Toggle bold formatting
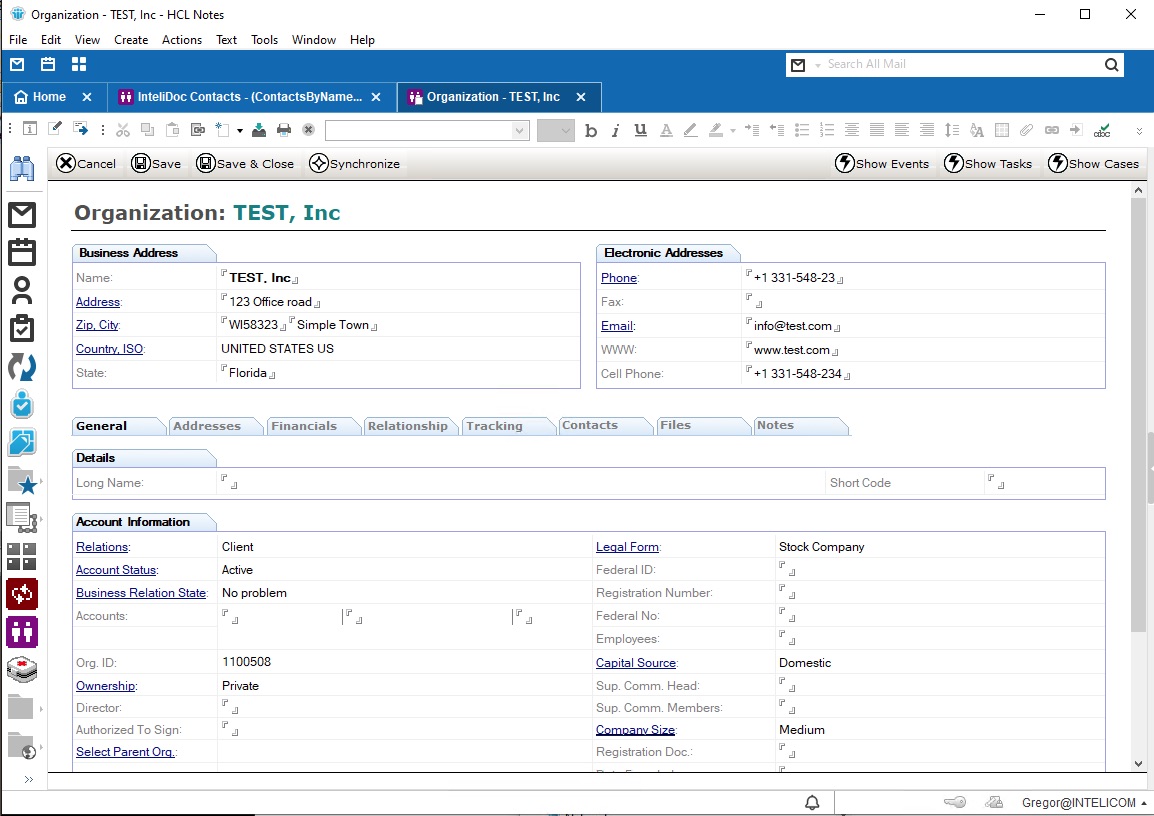 [590, 130]
